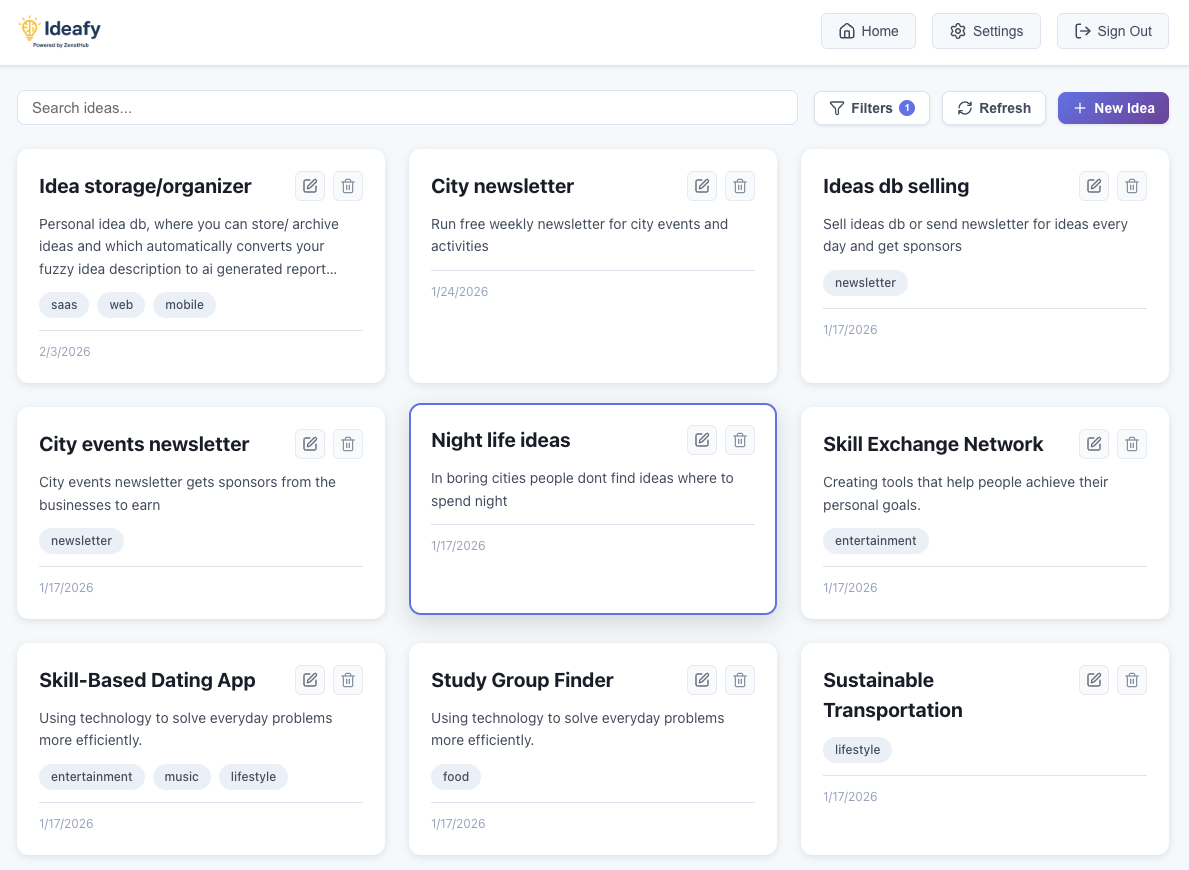This screenshot has height=870, width=1189.
Task: Delete the City newsletter idea
Action: tap(740, 186)
